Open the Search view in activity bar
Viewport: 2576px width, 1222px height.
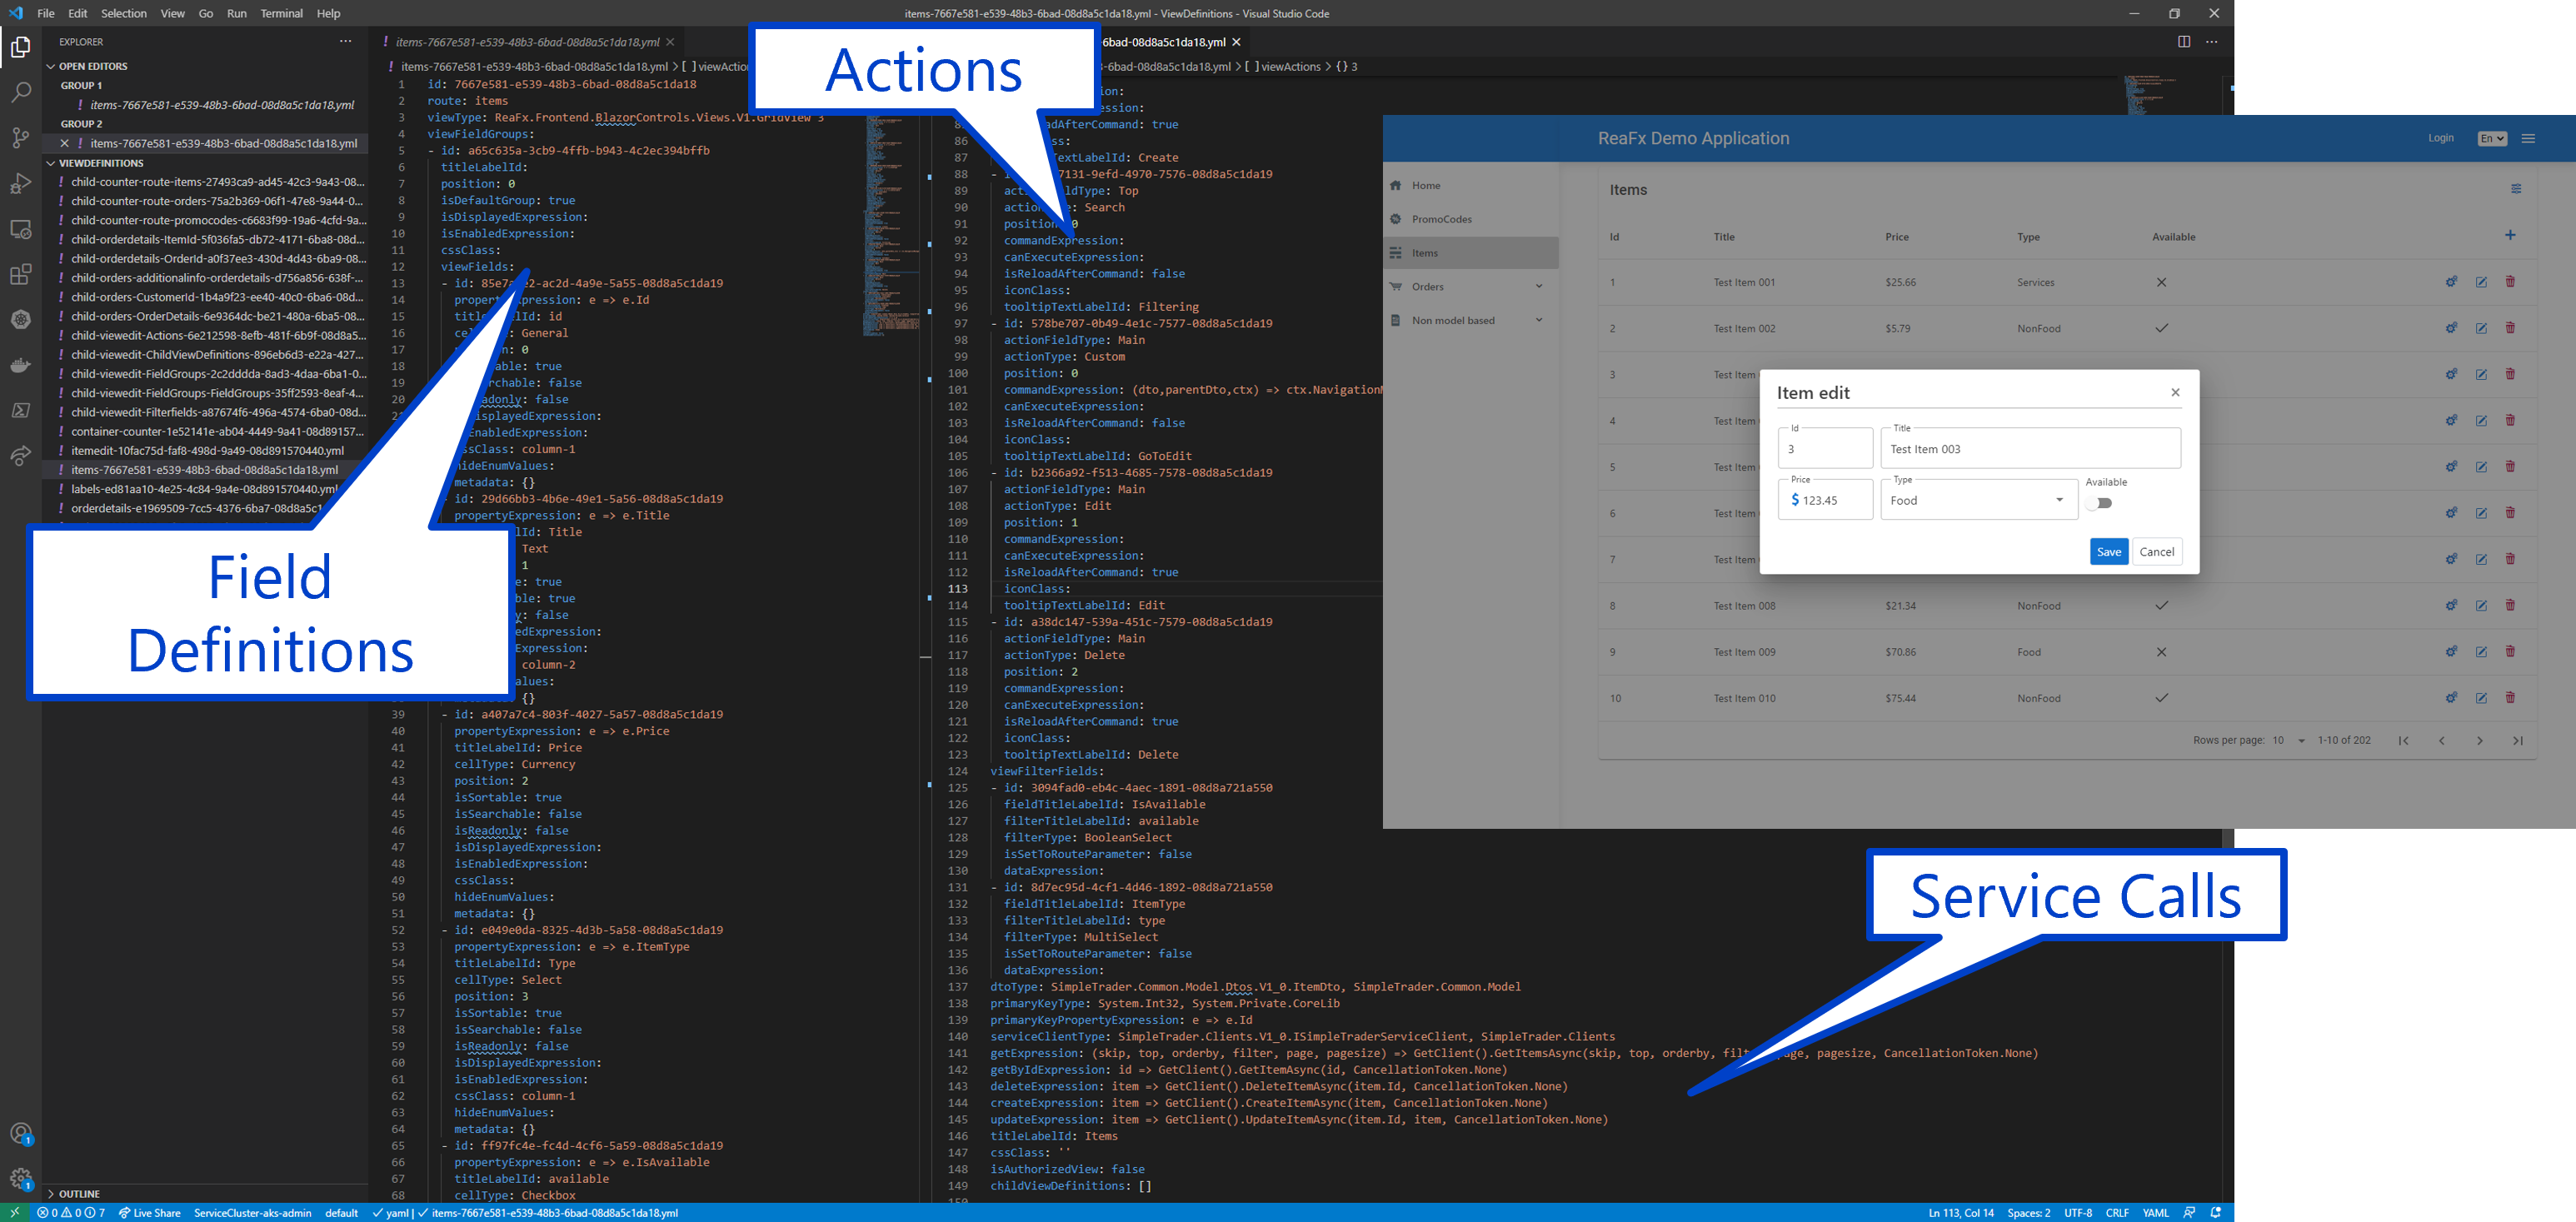pos(21,92)
